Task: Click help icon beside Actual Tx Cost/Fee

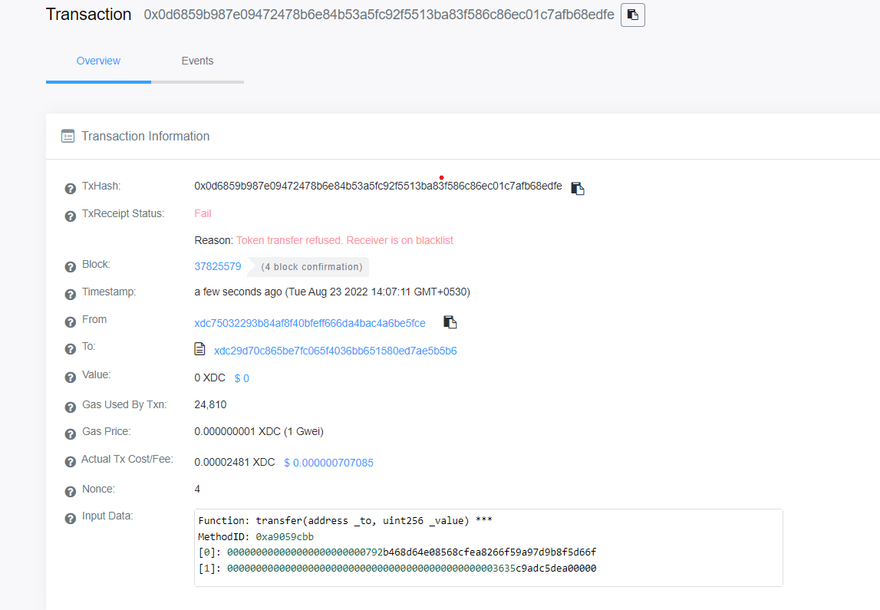Action: coord(70,462)
